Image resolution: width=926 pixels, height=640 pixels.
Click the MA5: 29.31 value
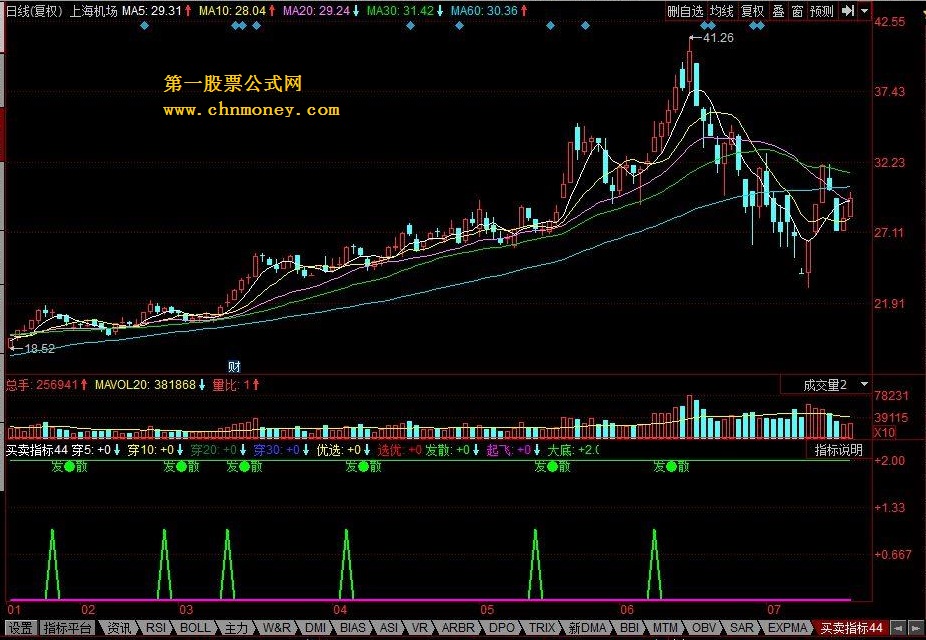point(152,11)
